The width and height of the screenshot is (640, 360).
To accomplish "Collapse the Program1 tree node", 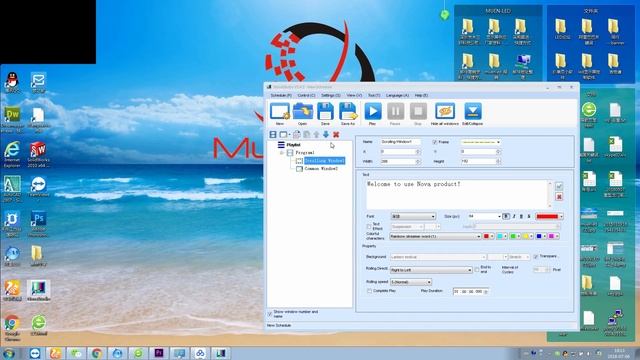I will coord(282,153).
